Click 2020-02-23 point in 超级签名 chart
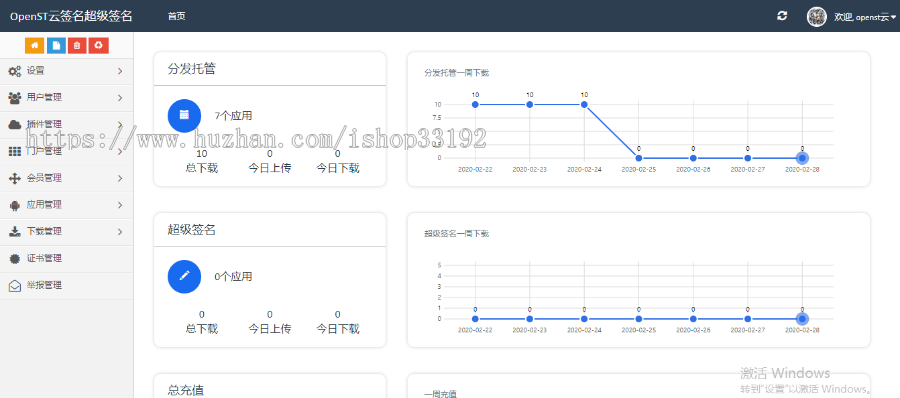 tap(529, 319)
